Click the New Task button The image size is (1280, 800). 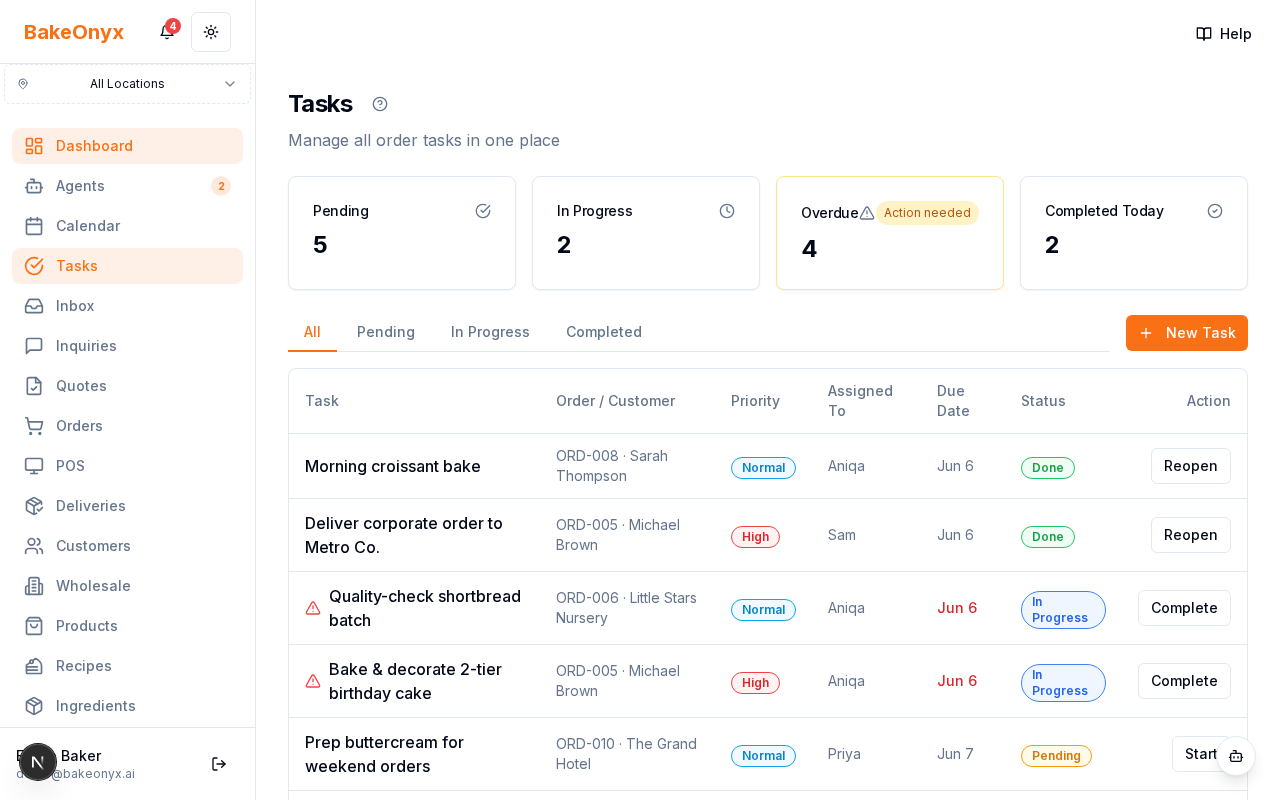coord(1187,333)
